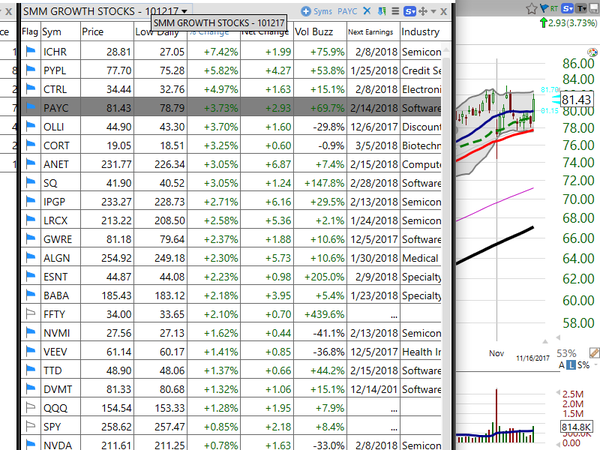Select the A arithmetic scale button
Viewport: 600px width, 450px height.
561,365
